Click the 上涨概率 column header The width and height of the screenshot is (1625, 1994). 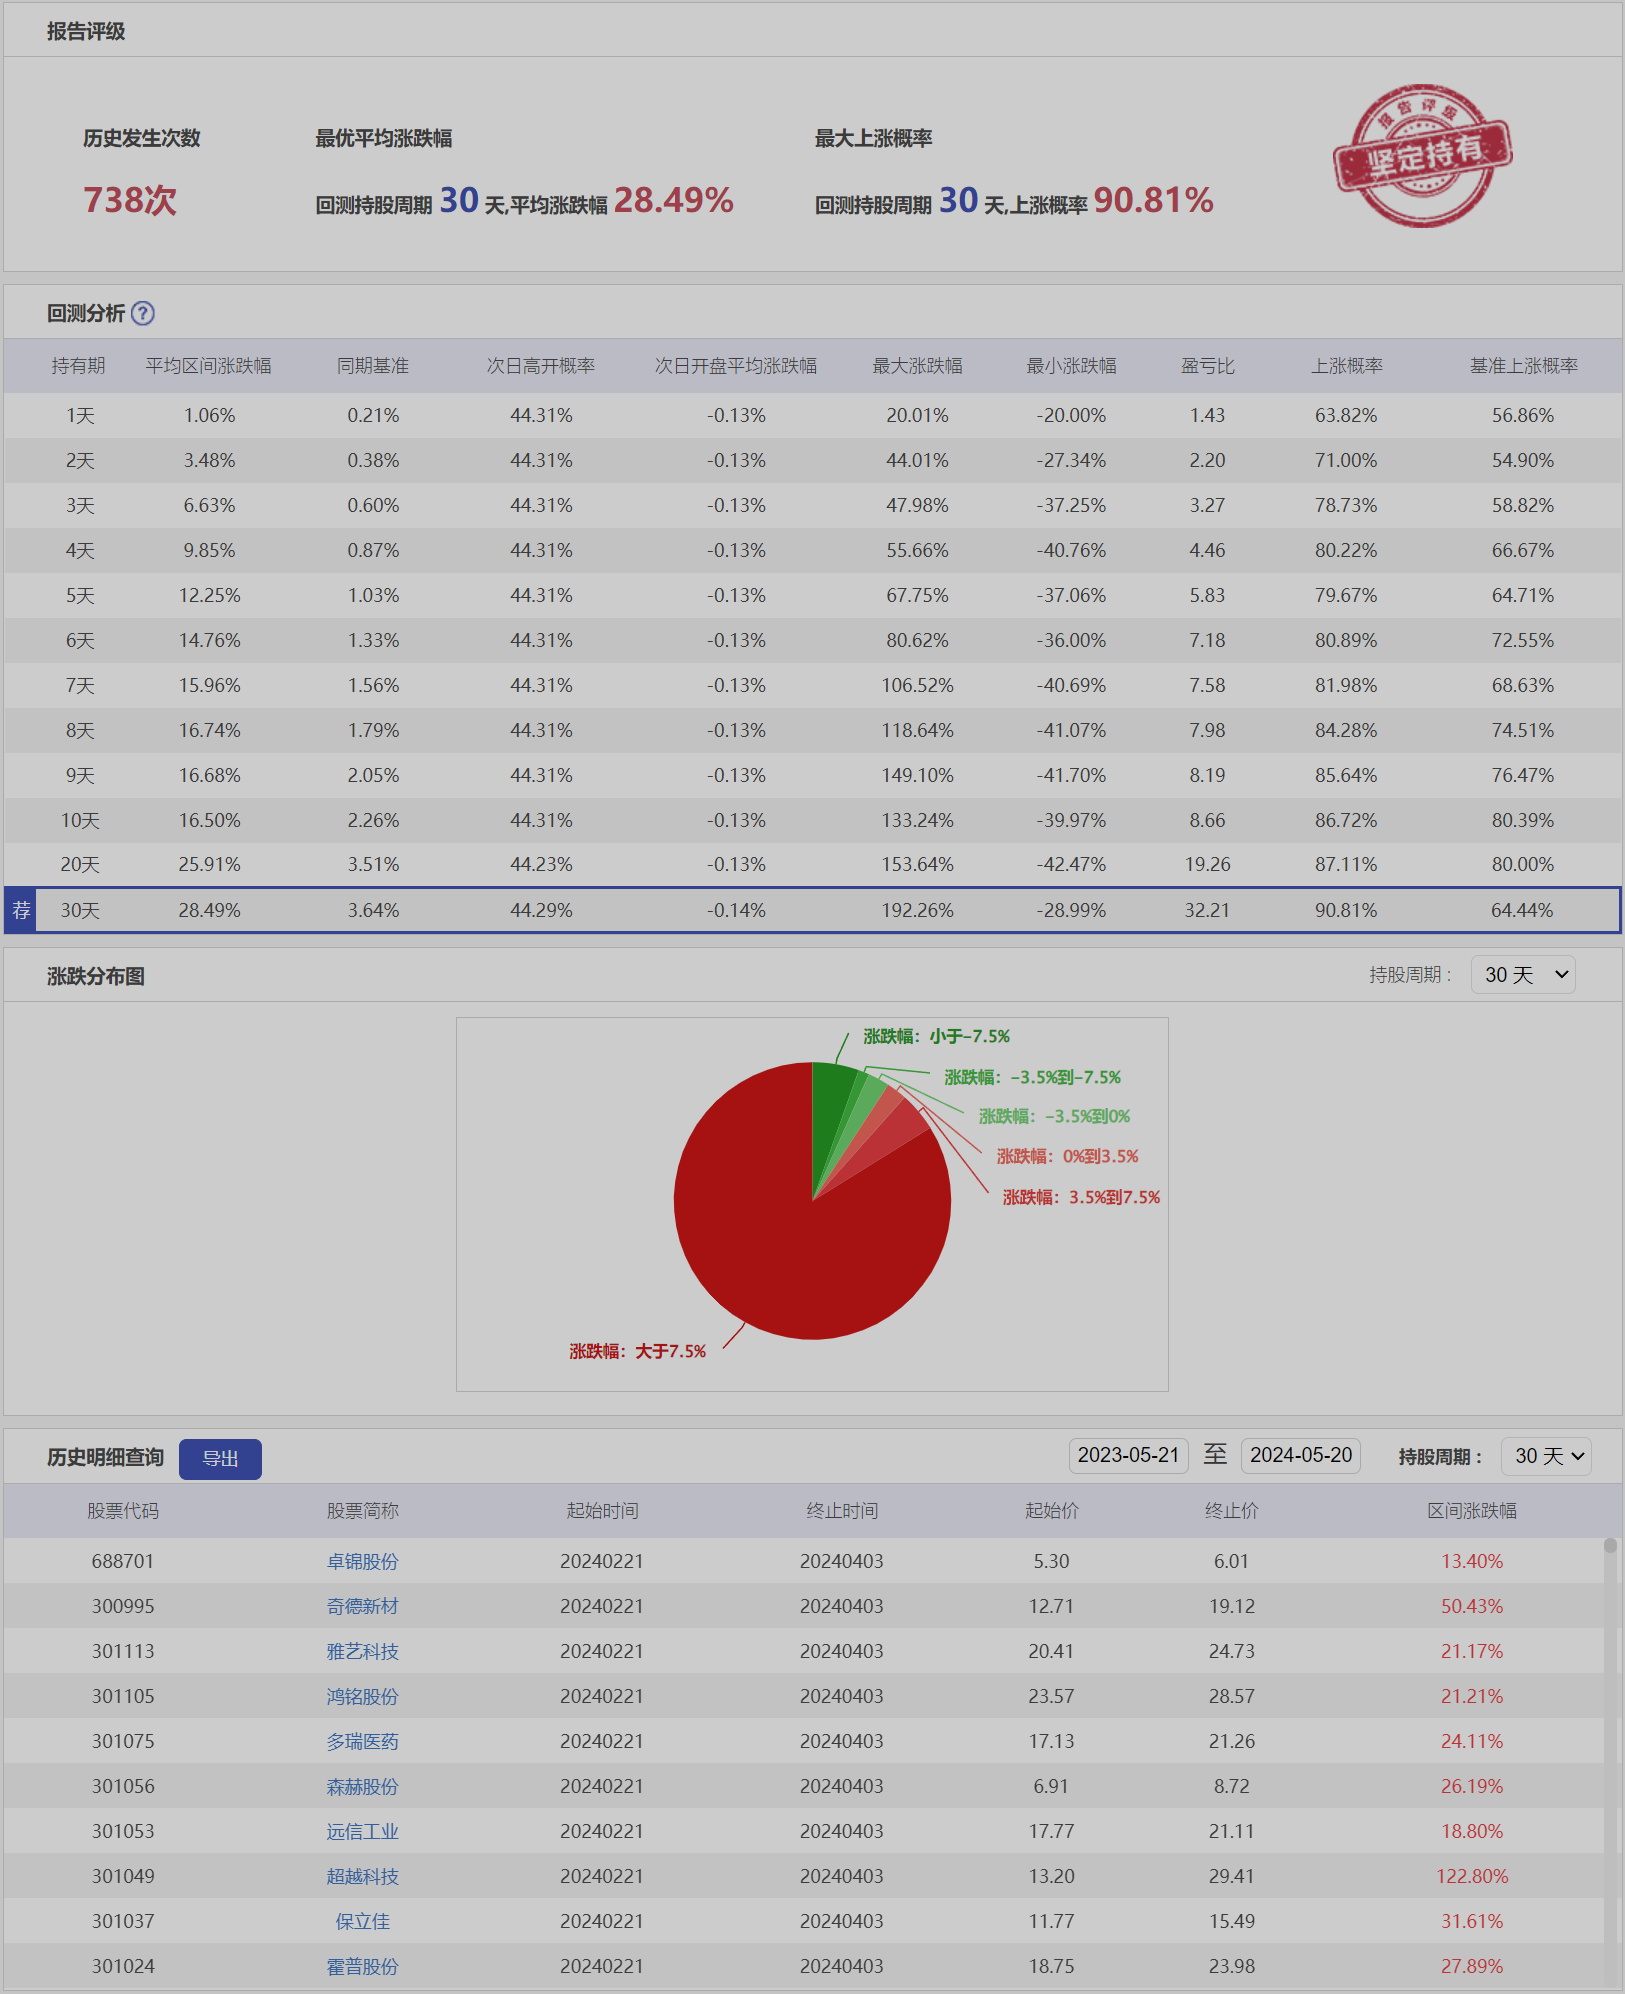tap(1346, 366)
